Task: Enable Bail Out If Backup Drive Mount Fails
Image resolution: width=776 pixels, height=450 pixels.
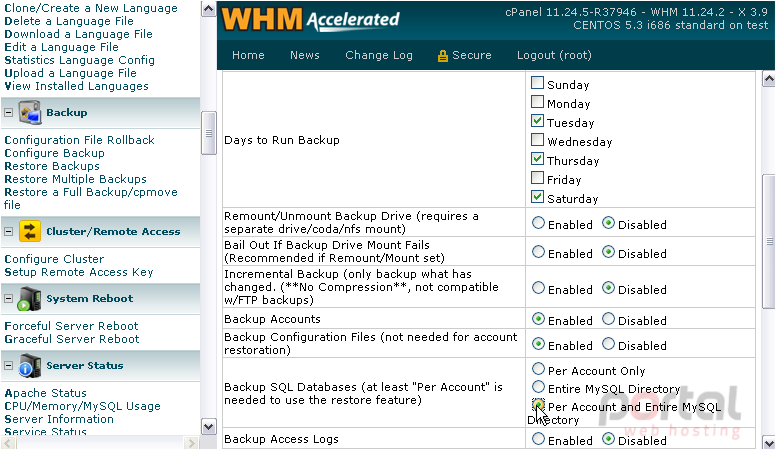Action: coord(538,252)
